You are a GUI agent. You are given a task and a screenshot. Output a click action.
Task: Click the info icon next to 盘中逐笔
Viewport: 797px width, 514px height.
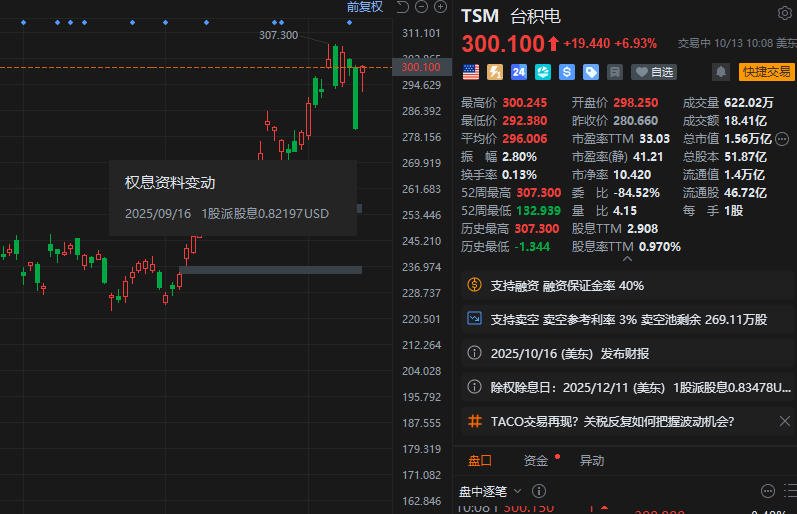(539, 491)
